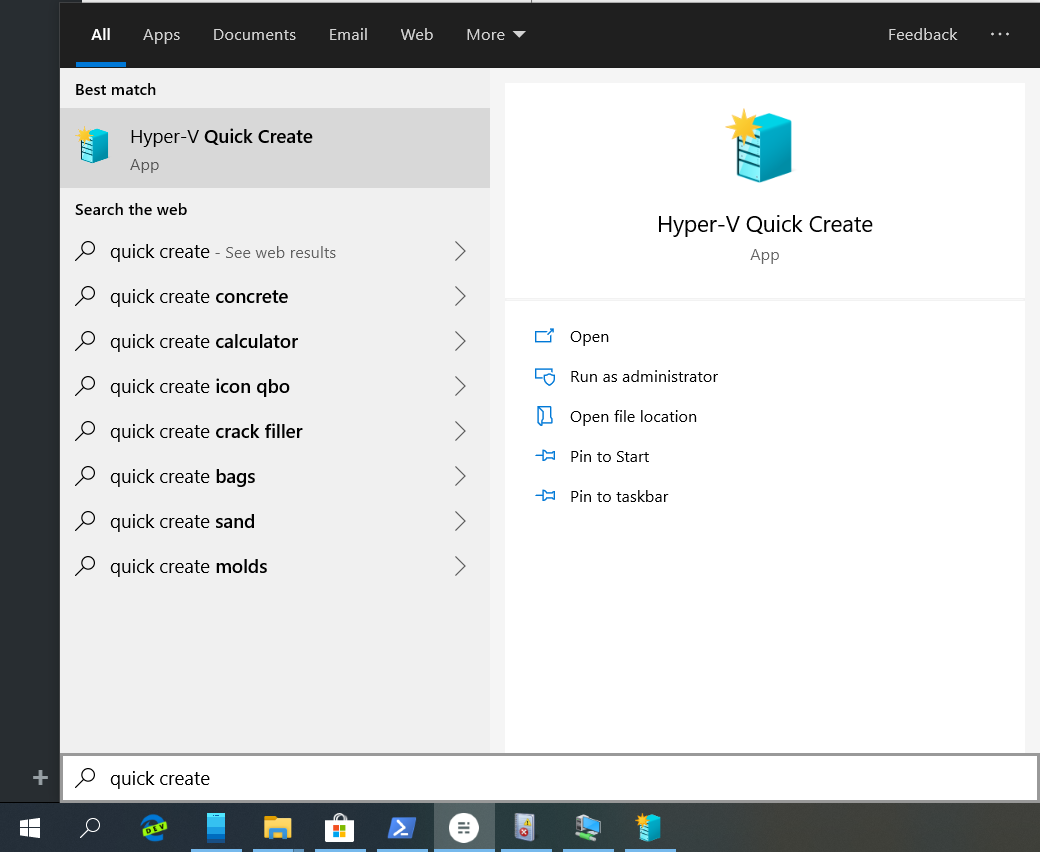
Task: Select 'quick create sand' suggestion
Action: pos(275,522)
